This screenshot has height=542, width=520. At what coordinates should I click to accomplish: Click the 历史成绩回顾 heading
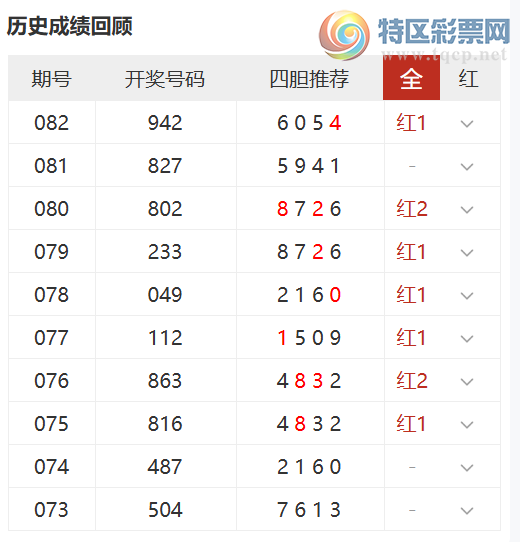[x=69, y=26]
